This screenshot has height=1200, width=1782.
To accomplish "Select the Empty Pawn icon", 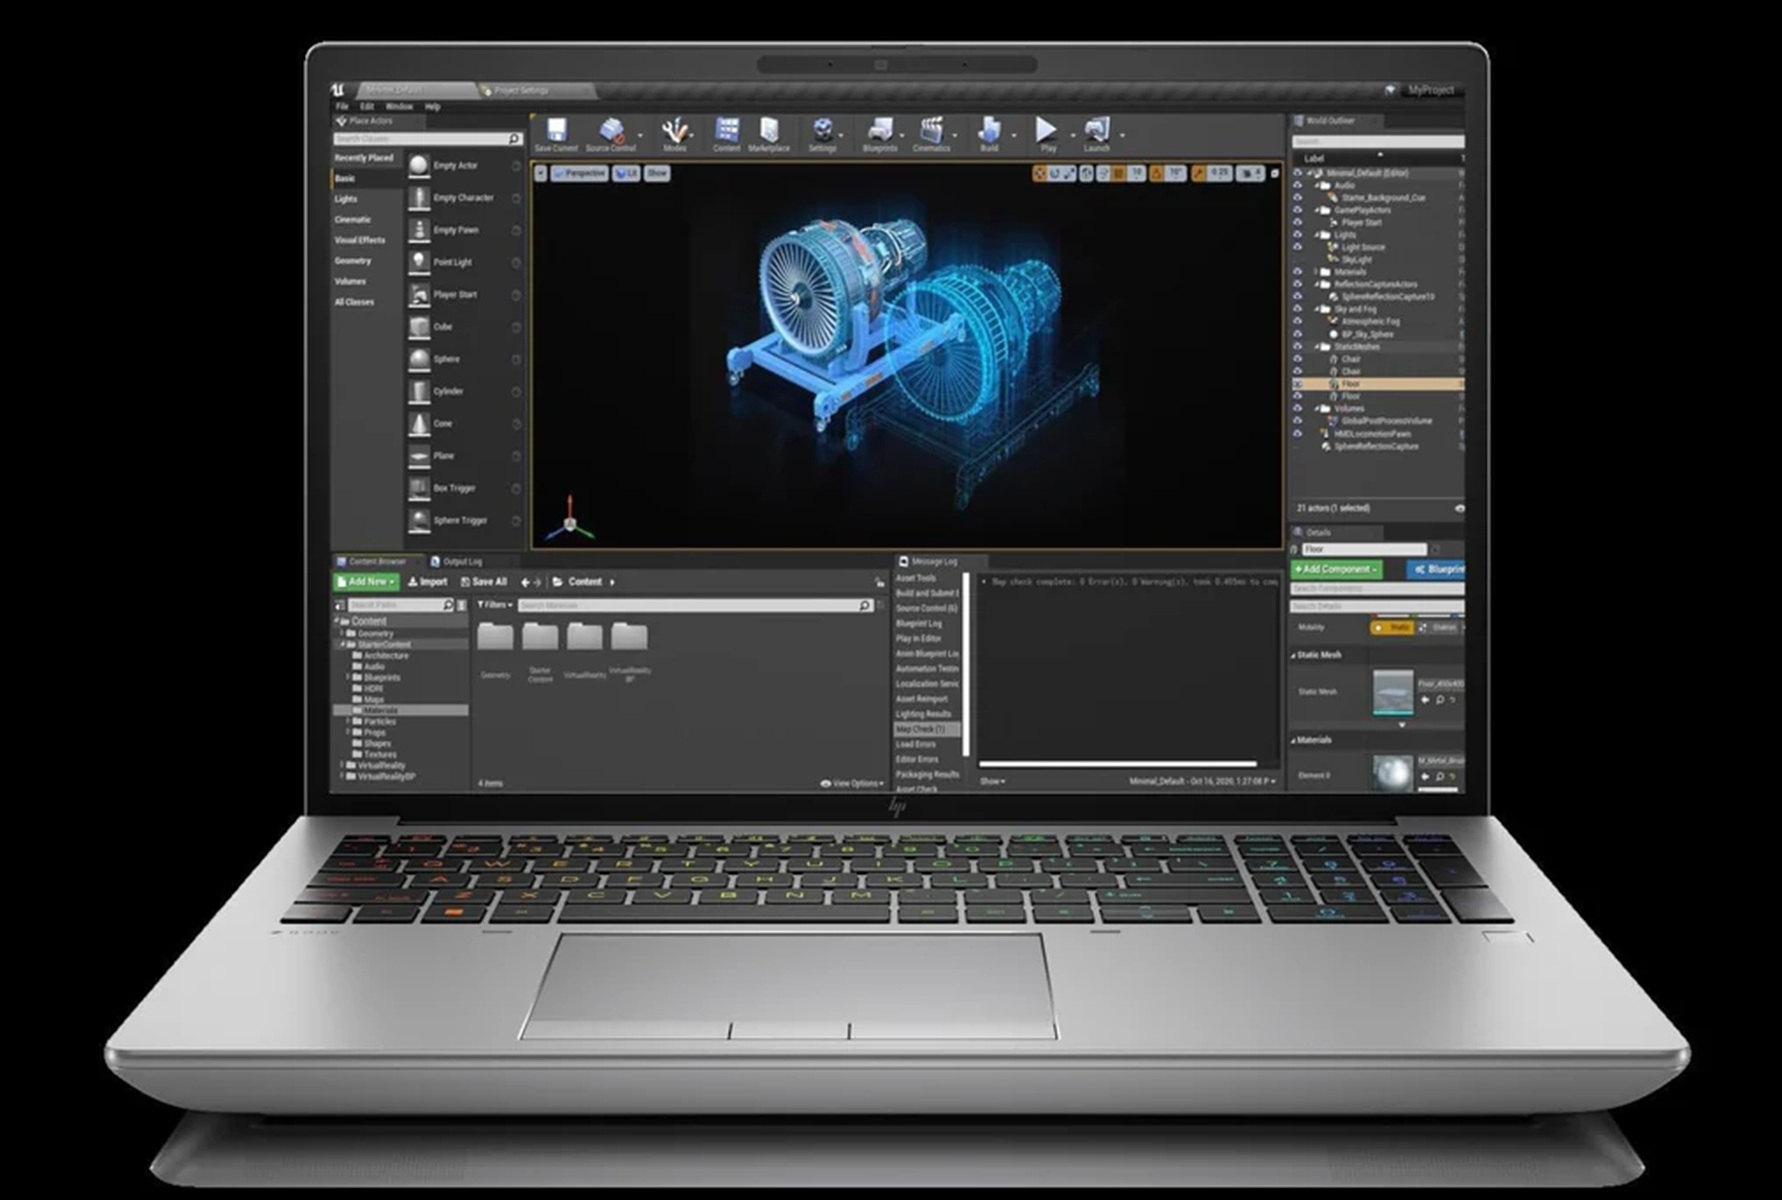I will (x=419, y=230).
